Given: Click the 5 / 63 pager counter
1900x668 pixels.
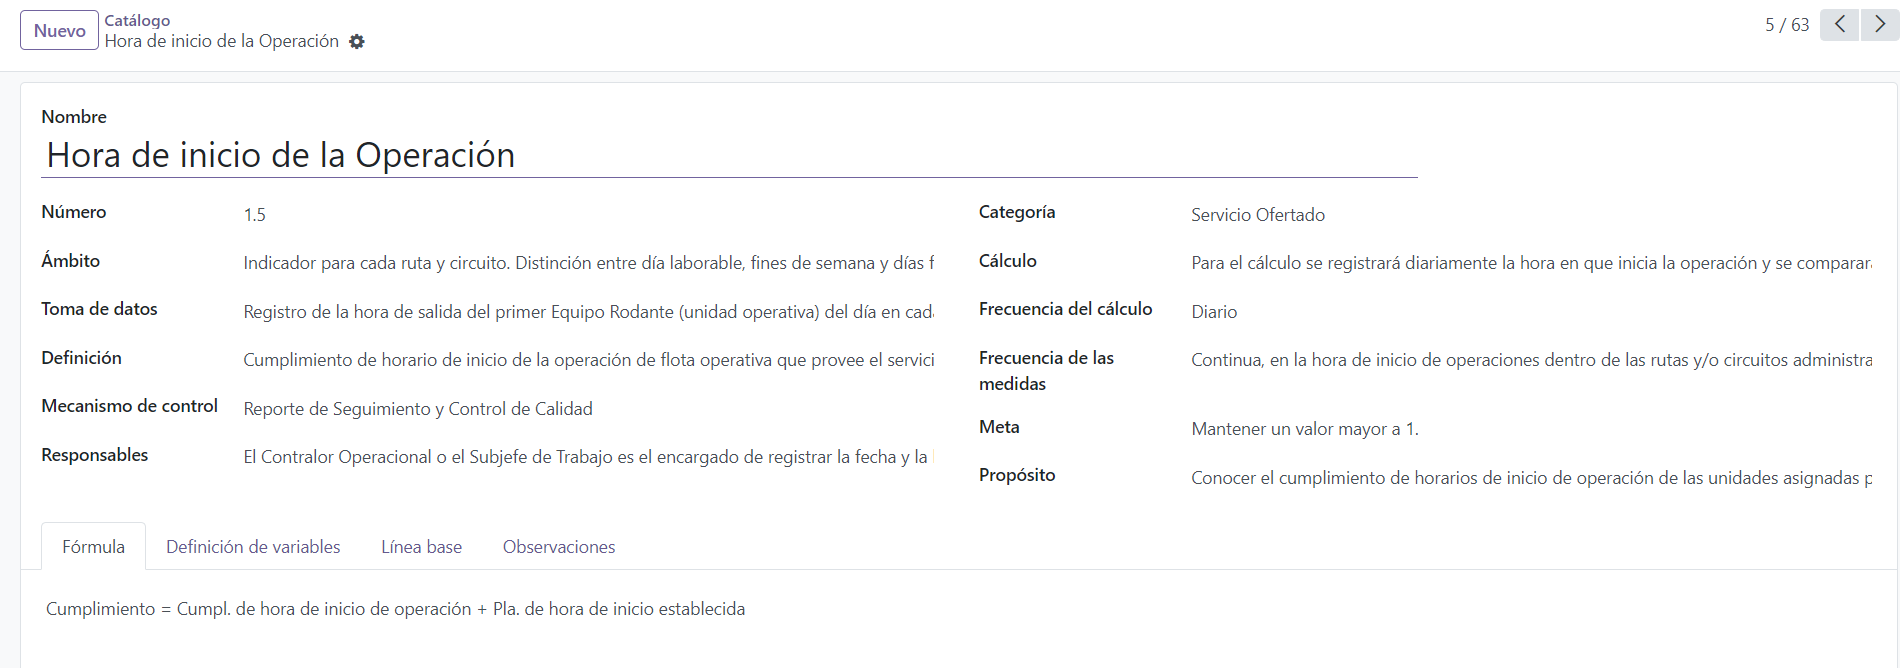Looking at the screenshot, I should [x=1787, y=25].
